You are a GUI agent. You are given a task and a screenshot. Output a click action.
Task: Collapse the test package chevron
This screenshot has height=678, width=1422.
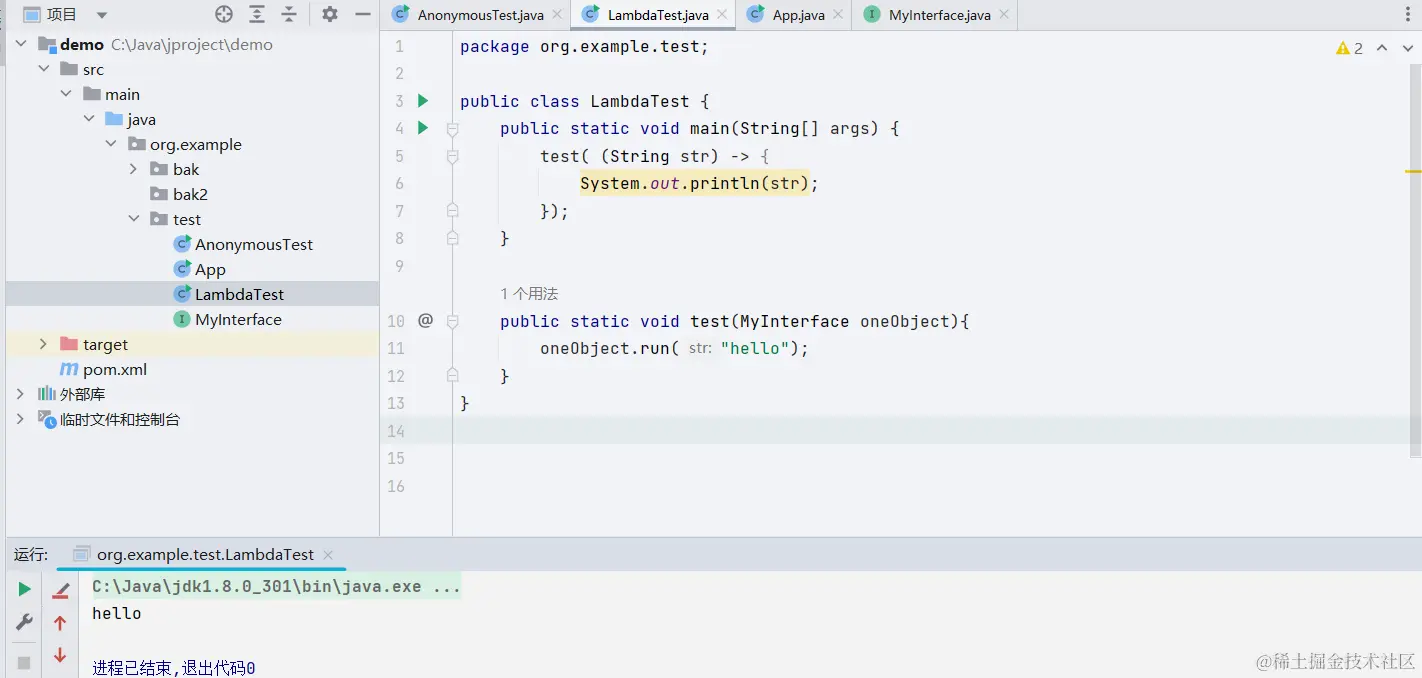tap(133, 219)
